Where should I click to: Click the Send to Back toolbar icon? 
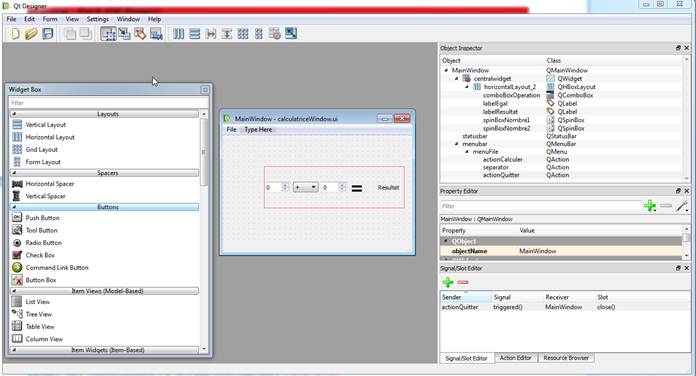coord(70,34)
